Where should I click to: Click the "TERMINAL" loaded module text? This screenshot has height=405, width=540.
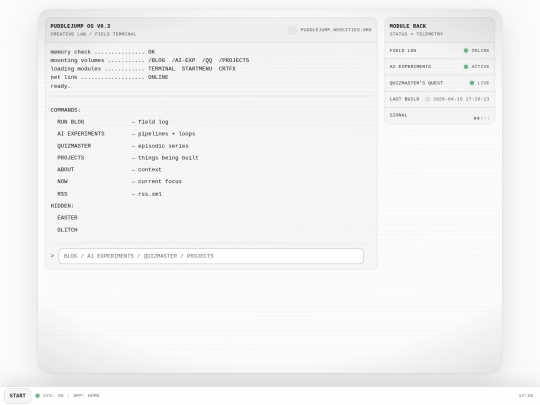[x=161, y=69]
